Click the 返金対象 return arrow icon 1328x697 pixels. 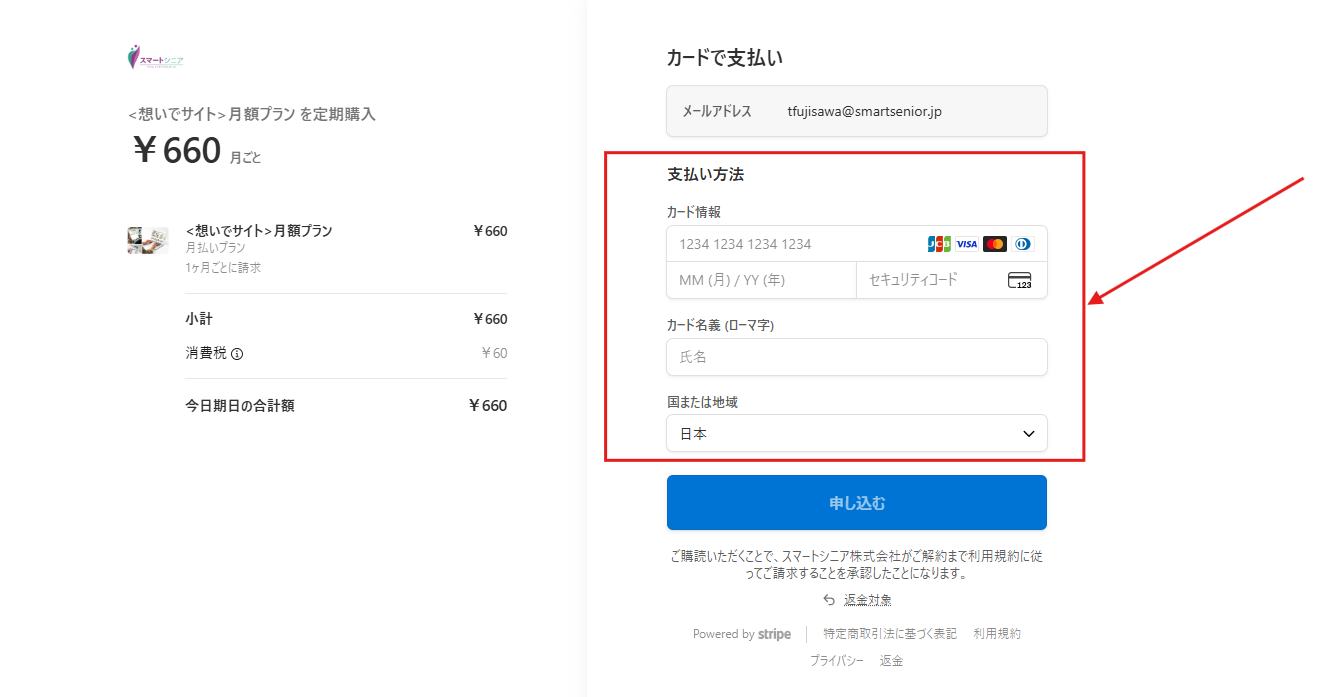(828, 600)
